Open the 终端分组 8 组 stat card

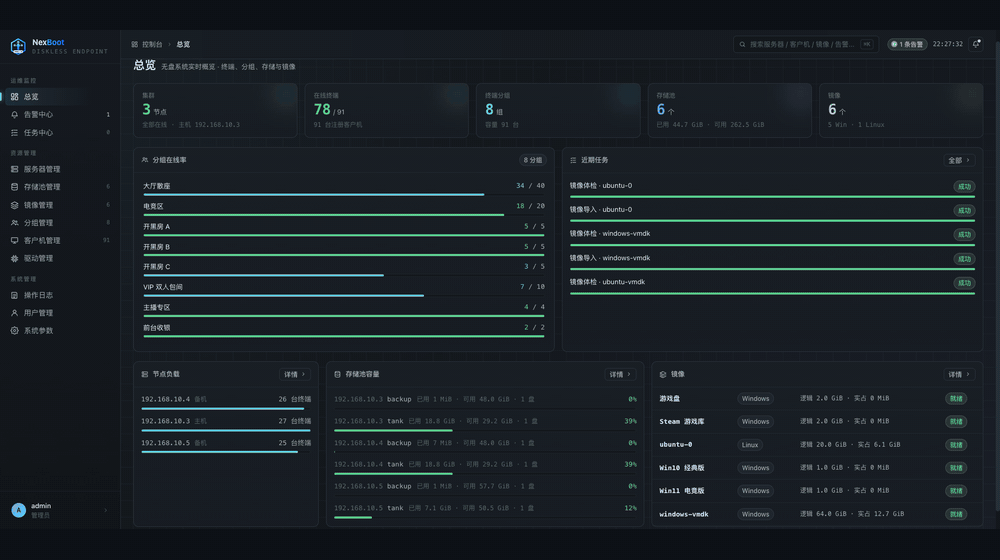[x=558, y=110]
